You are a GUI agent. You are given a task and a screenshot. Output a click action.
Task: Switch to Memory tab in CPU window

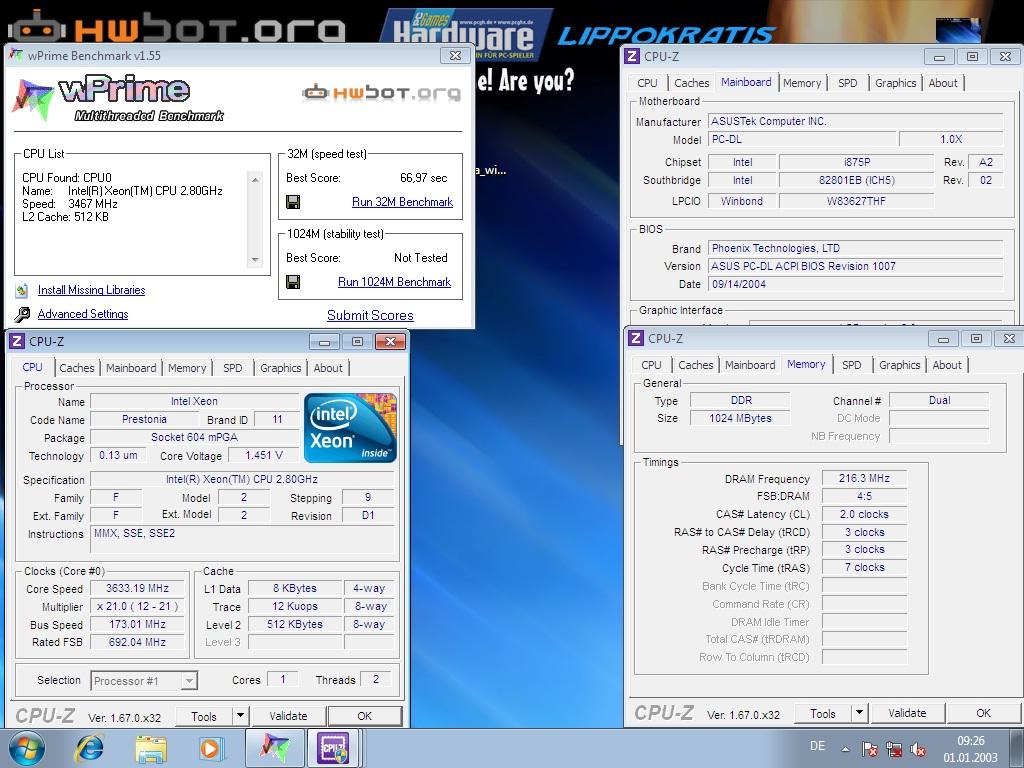187,368
